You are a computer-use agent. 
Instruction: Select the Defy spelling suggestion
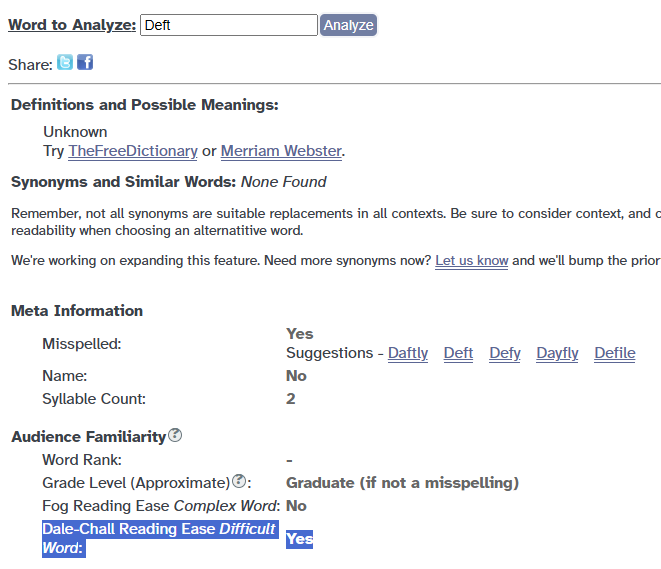pyautogui.click(x=505, y=353)
